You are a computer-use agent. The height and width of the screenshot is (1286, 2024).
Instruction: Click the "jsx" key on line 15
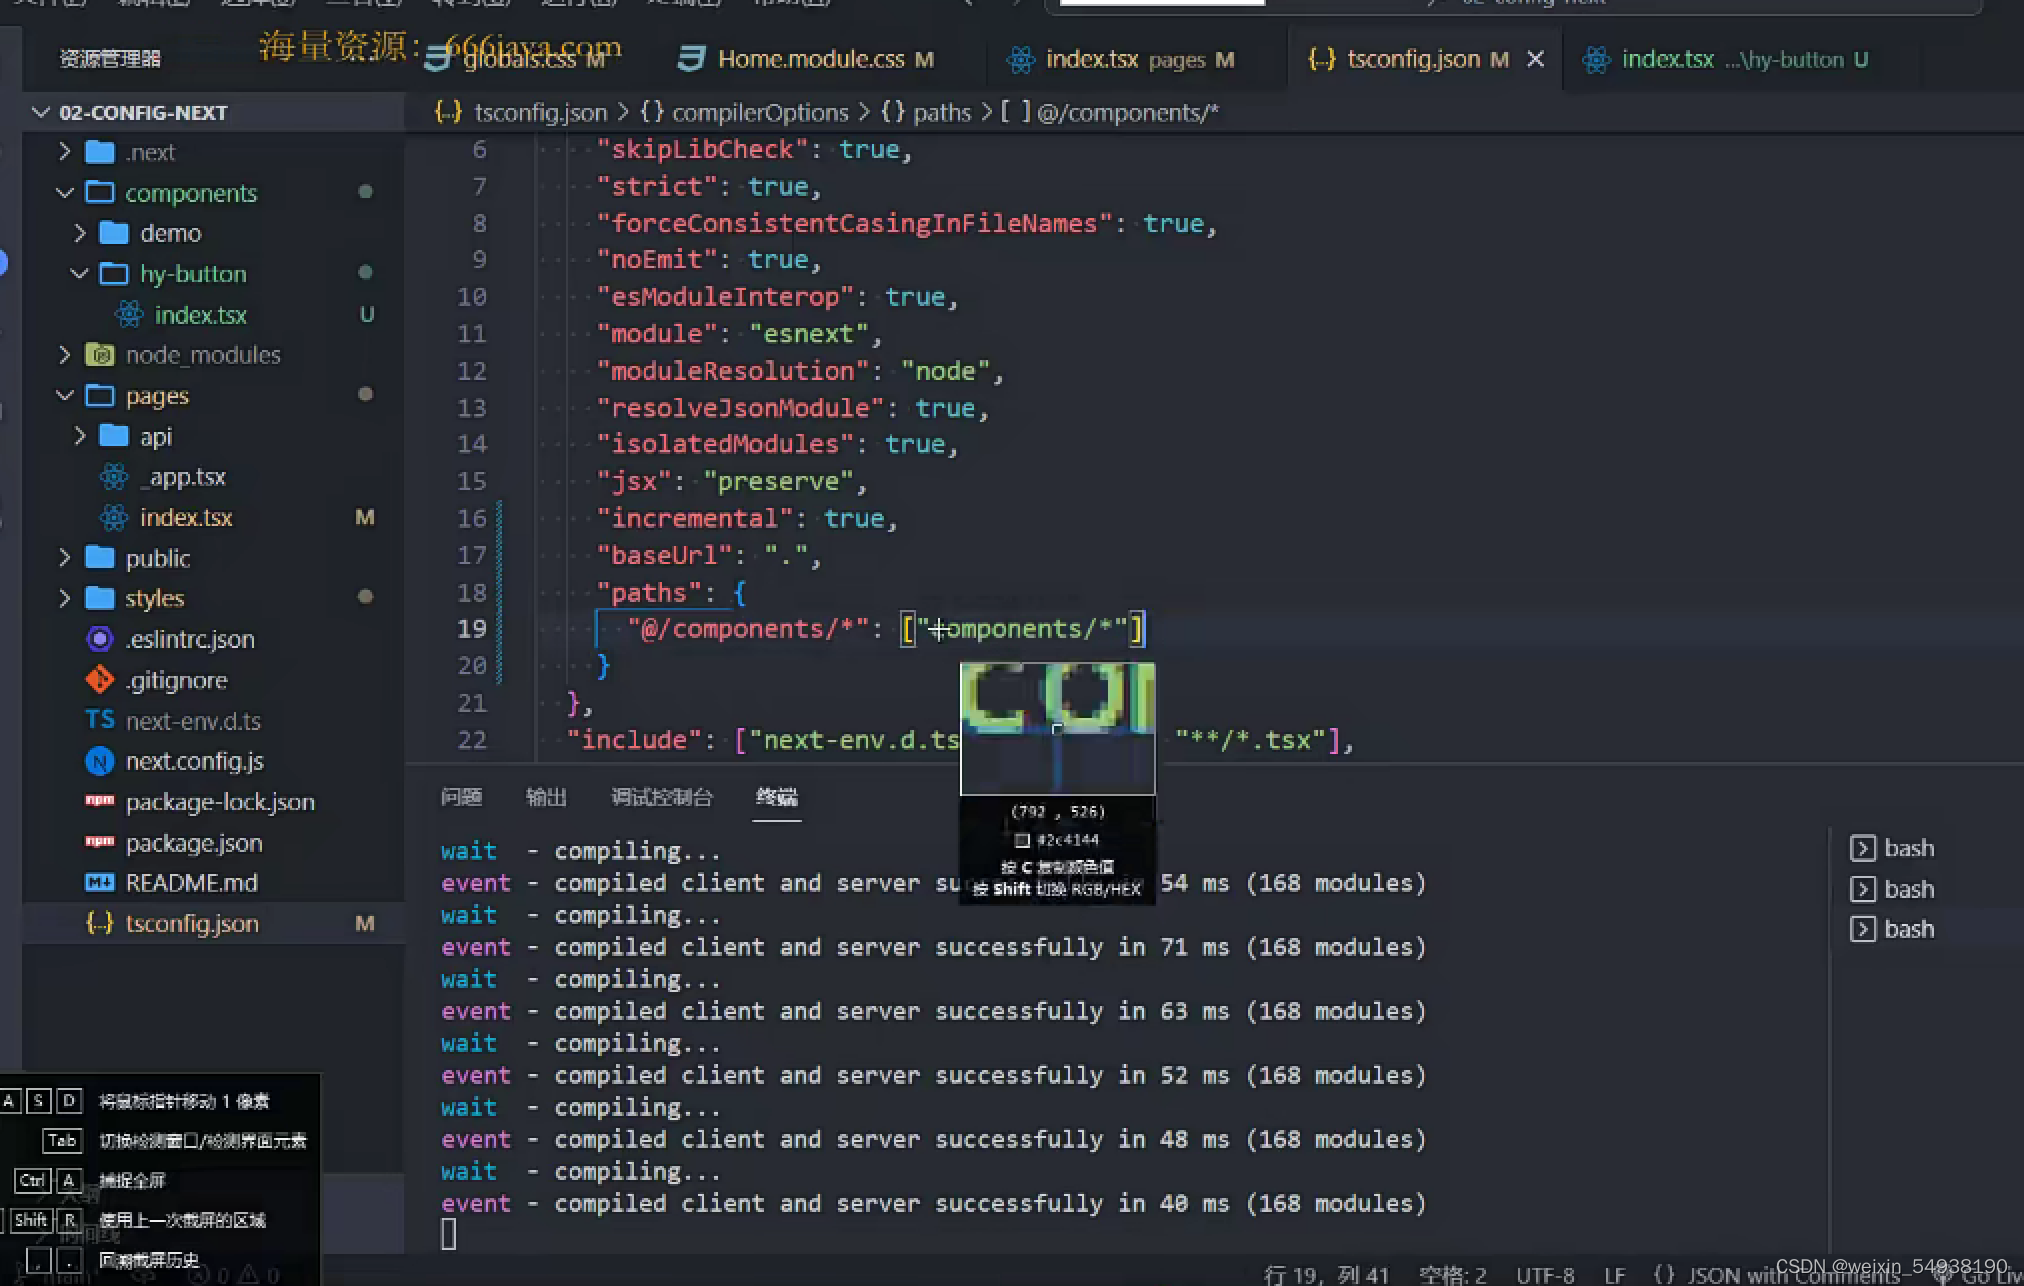click(x=634, y=482)
